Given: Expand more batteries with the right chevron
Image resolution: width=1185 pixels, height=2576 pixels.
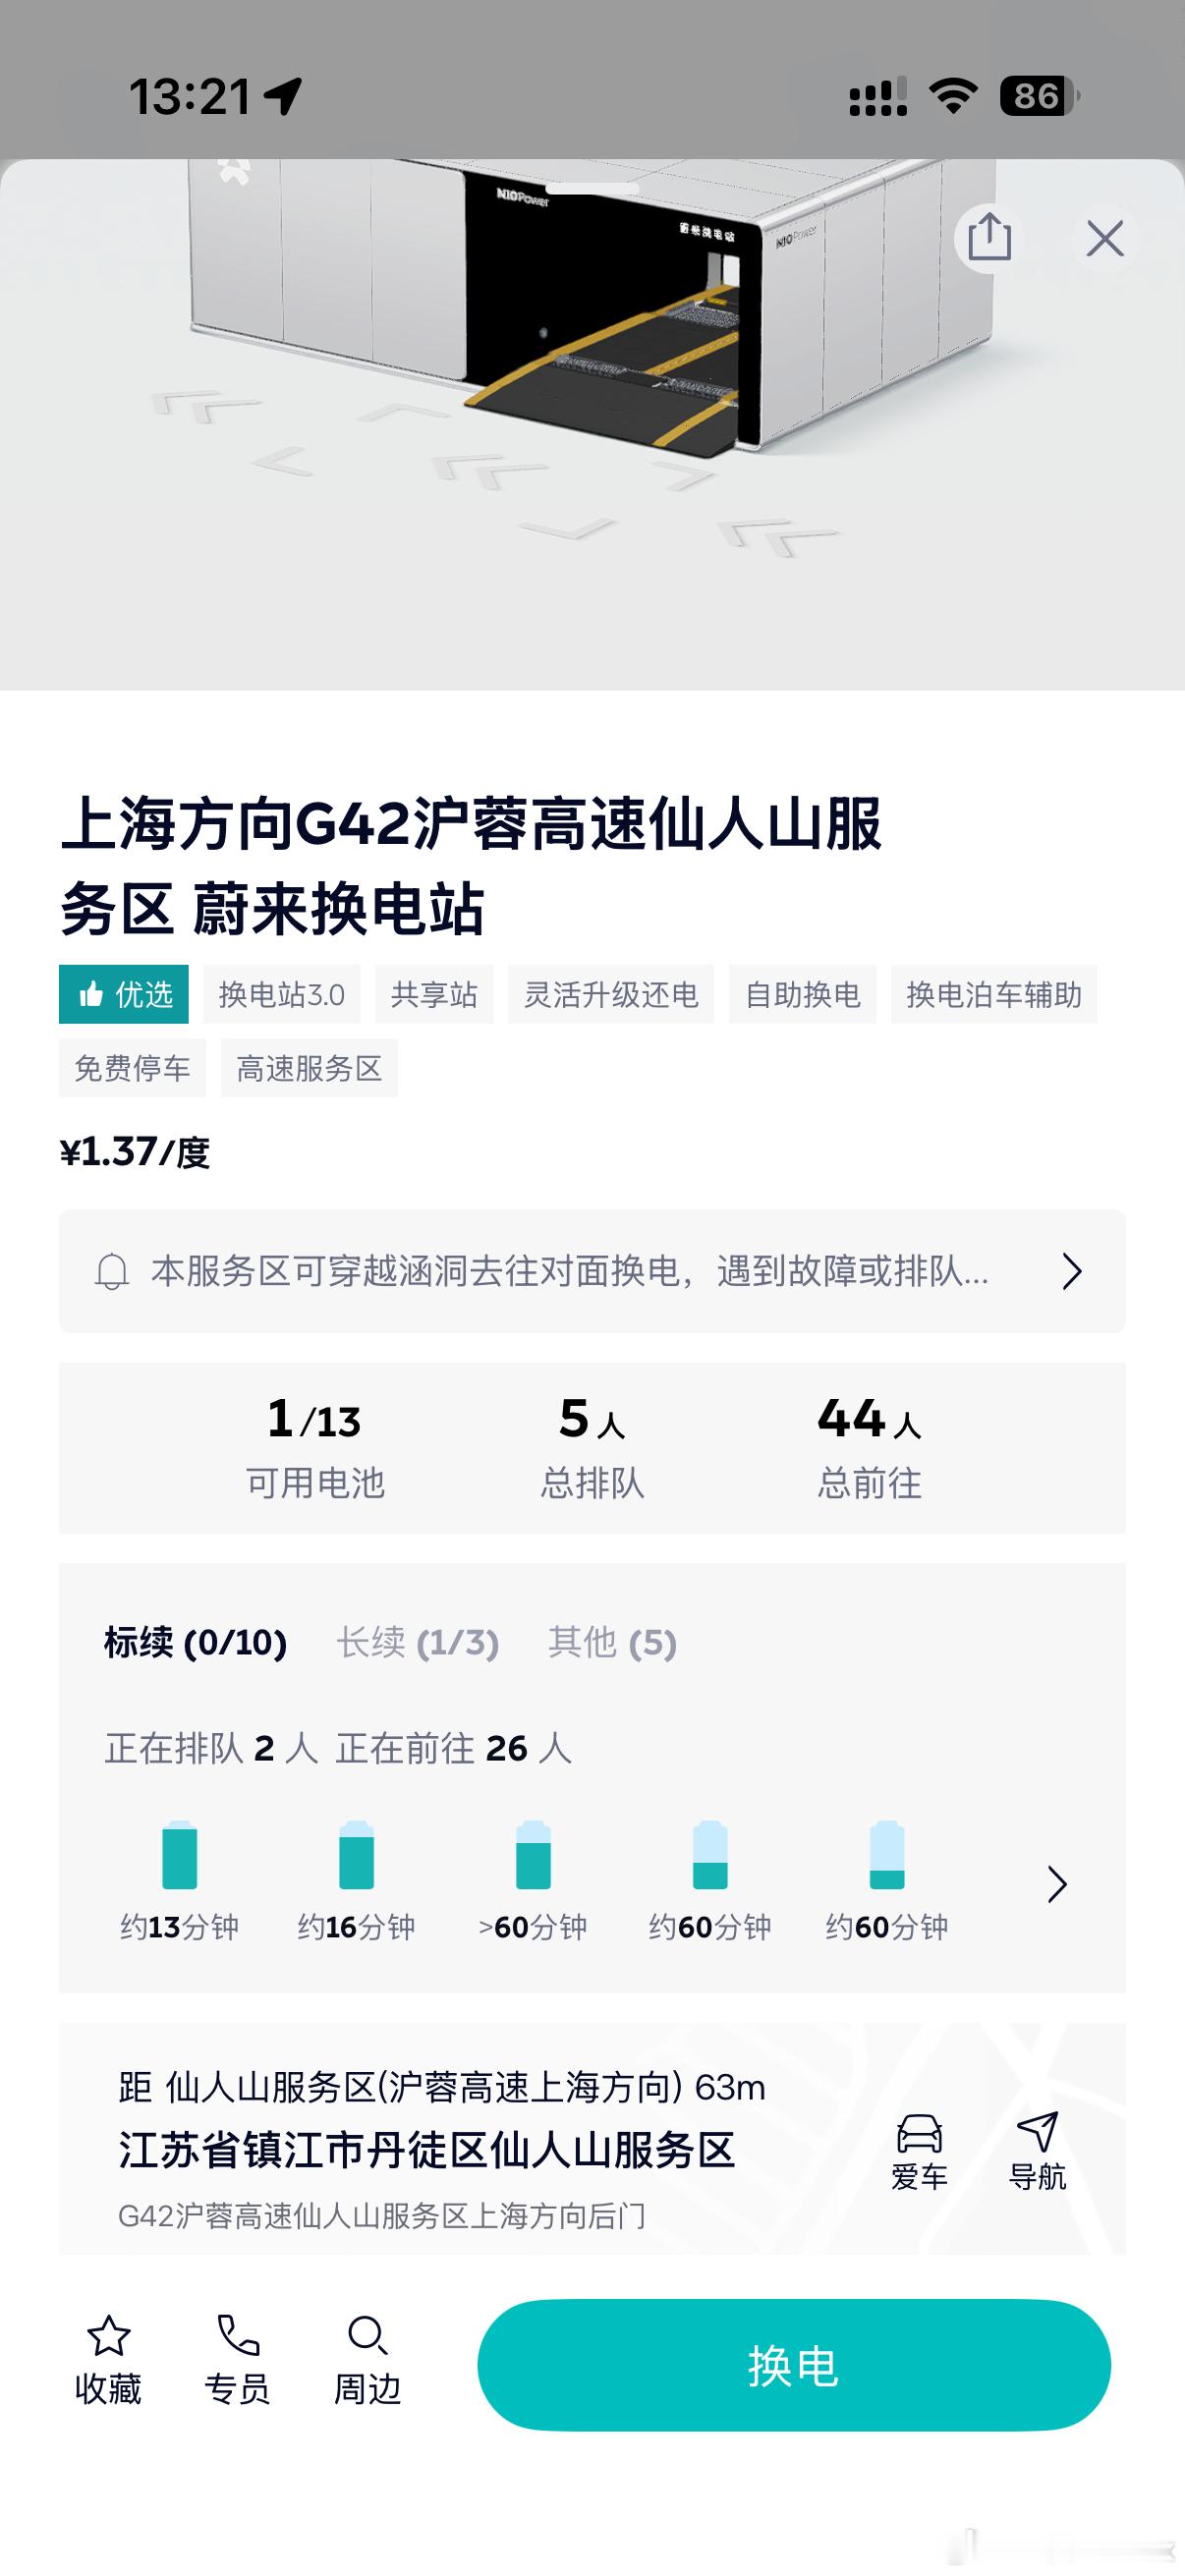Looking at the screenshot, I should [1057, 1884].
